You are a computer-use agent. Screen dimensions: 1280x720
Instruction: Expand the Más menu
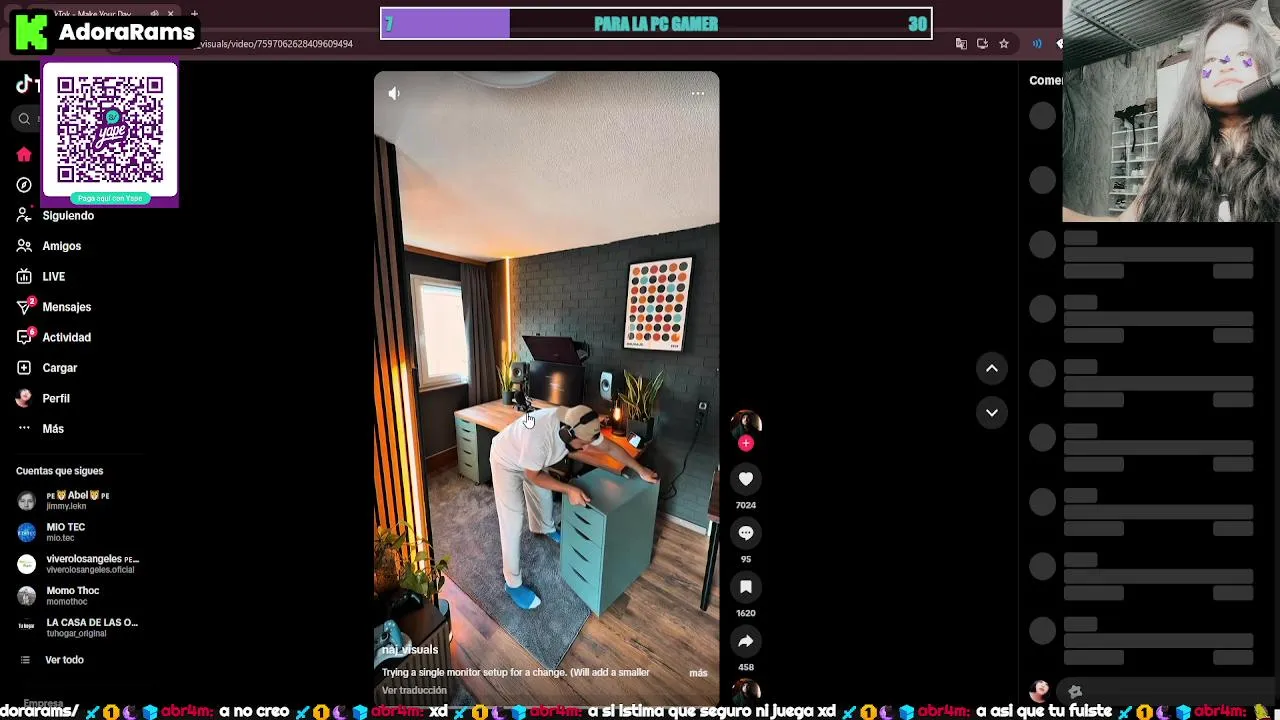click(x=40, y=429)
